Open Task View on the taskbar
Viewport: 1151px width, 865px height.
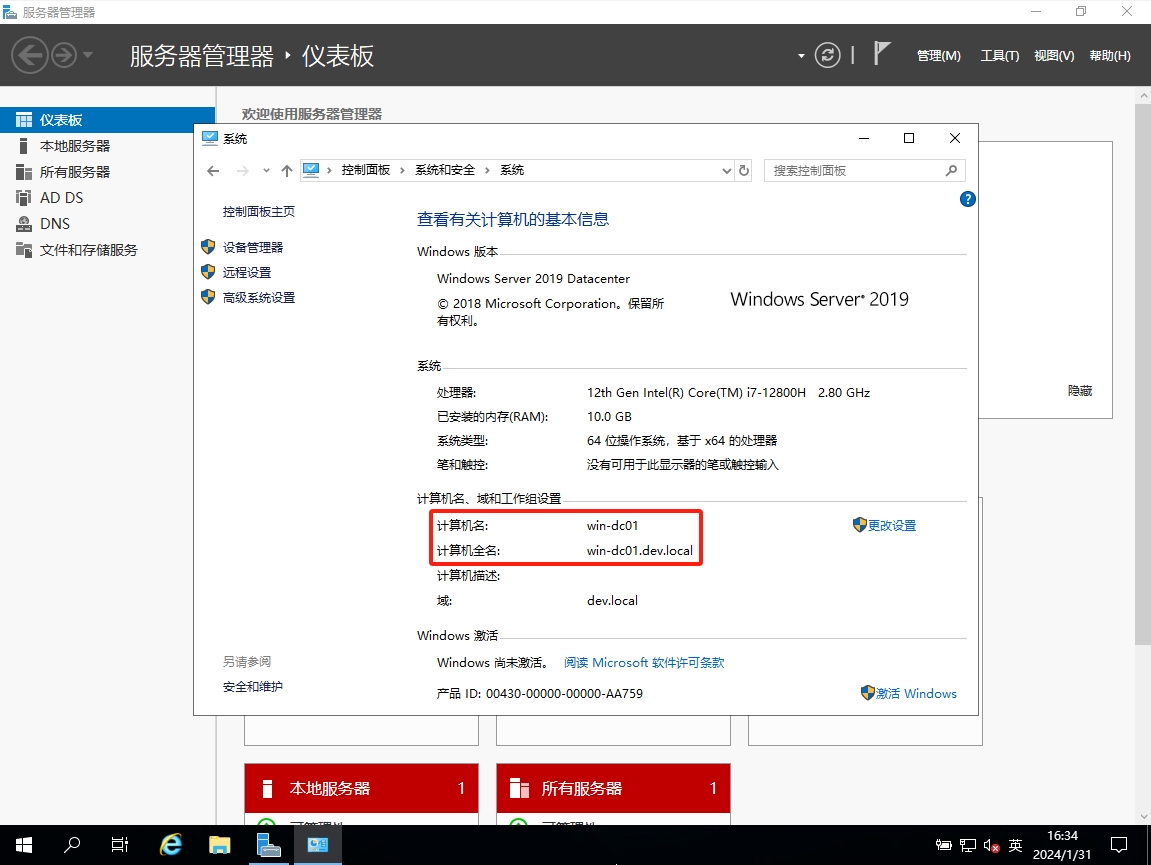coord(120,845)
